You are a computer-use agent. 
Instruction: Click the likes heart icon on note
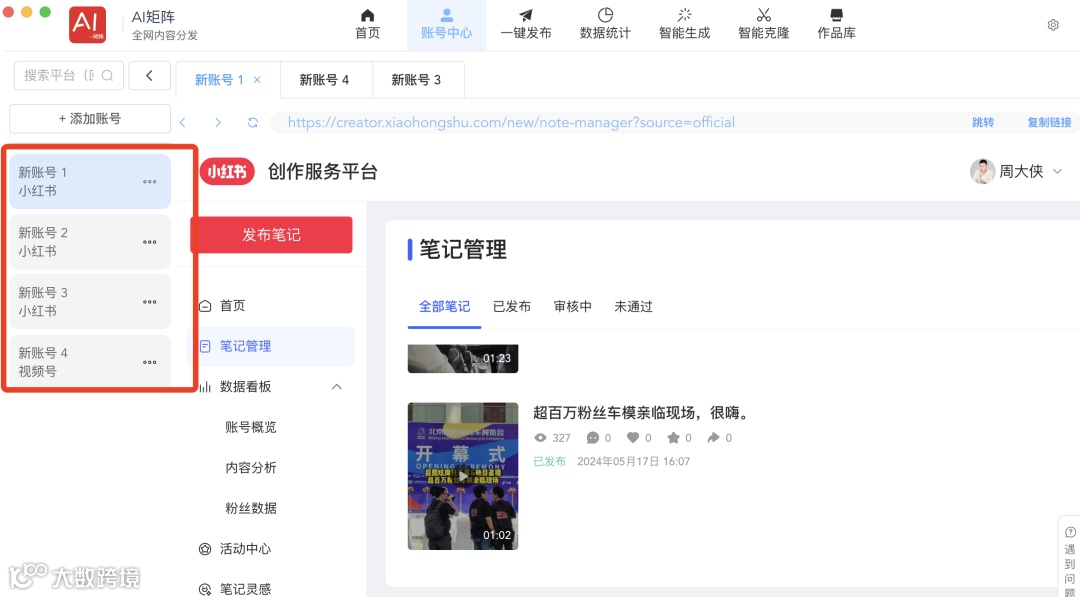point(633,438)
